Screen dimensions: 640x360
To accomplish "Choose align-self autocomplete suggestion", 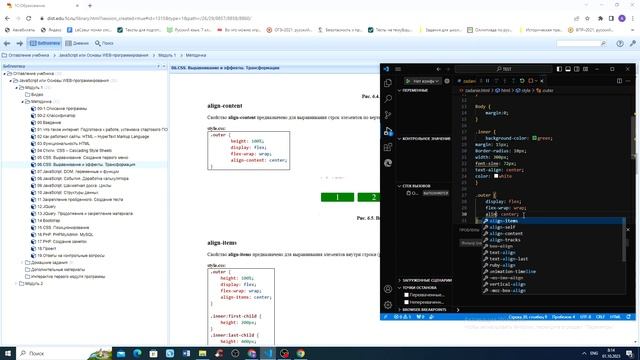I will point(553,227).
